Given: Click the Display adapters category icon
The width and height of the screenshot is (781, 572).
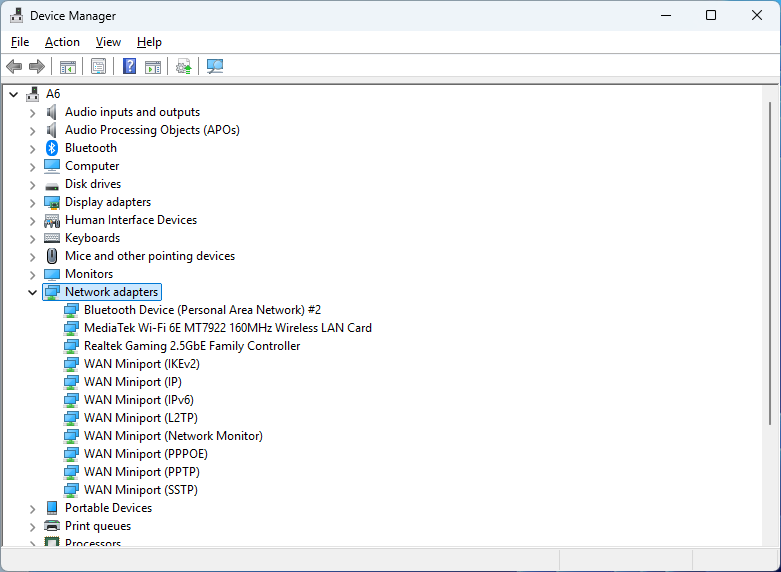Looking at the screenshot, I should tap(52, 202).
